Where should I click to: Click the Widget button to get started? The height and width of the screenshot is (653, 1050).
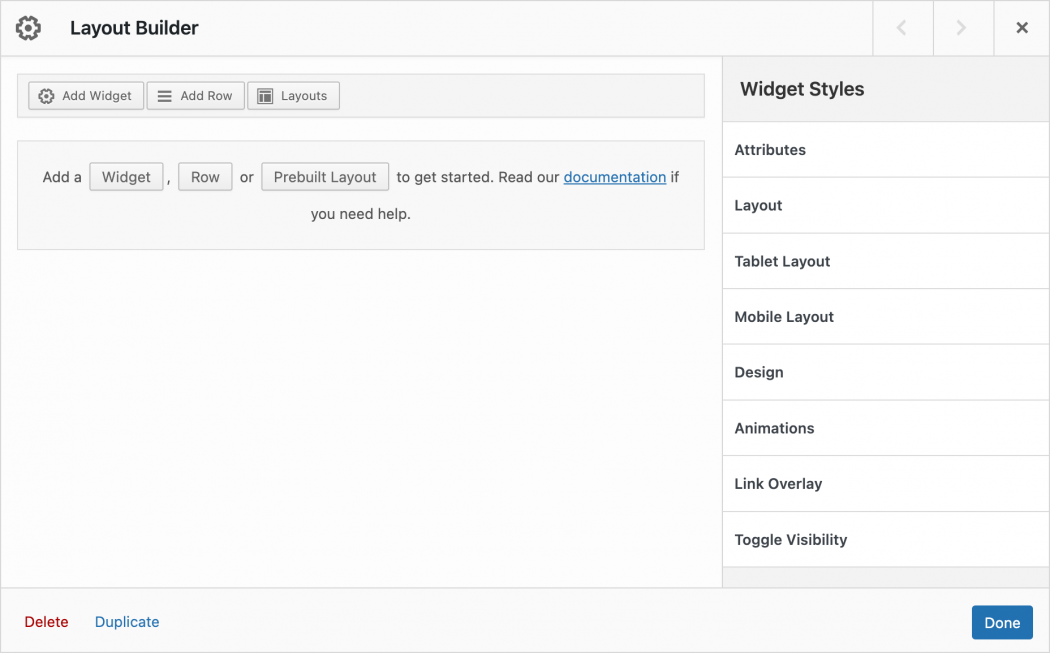pyautogui.click(x=126, y=176)
